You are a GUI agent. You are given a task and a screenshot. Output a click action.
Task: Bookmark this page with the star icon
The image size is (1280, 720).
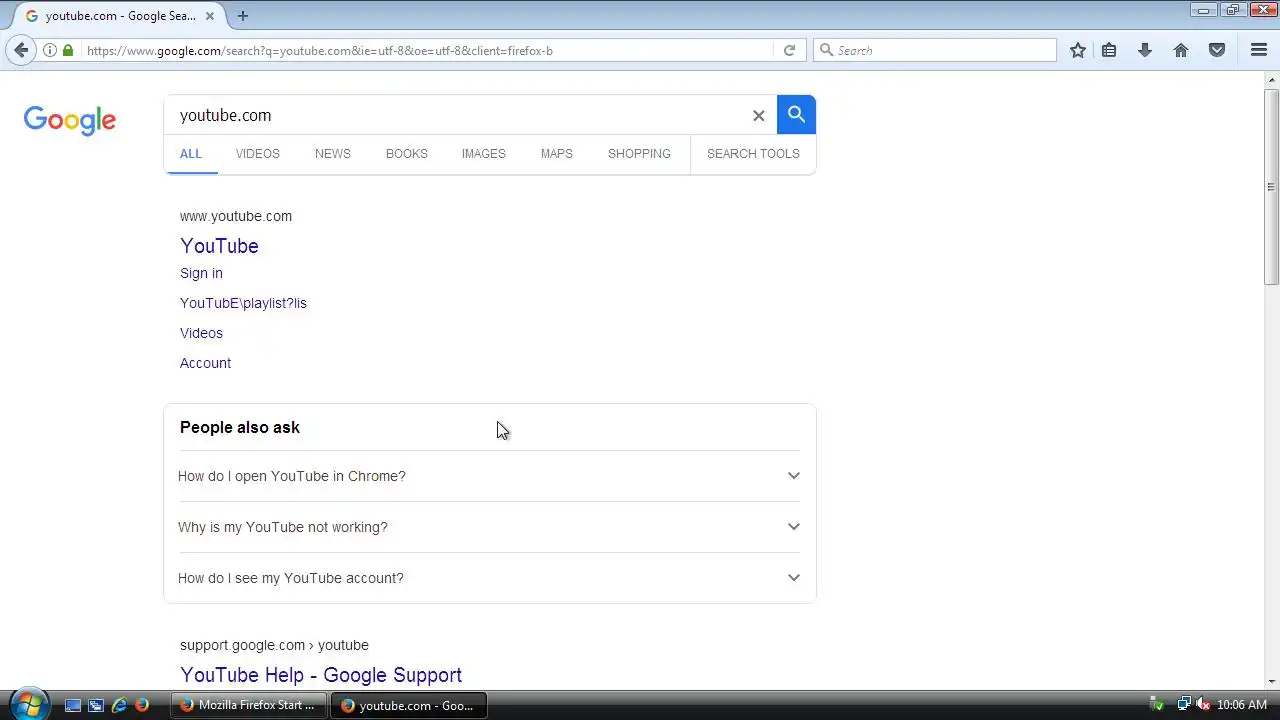click(x=1078, y=50)
